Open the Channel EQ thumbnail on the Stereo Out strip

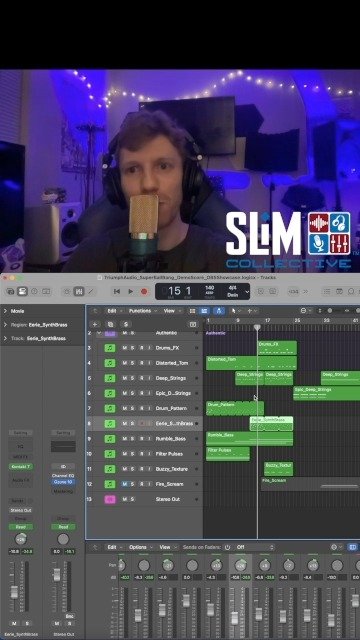tap(63, 446)
